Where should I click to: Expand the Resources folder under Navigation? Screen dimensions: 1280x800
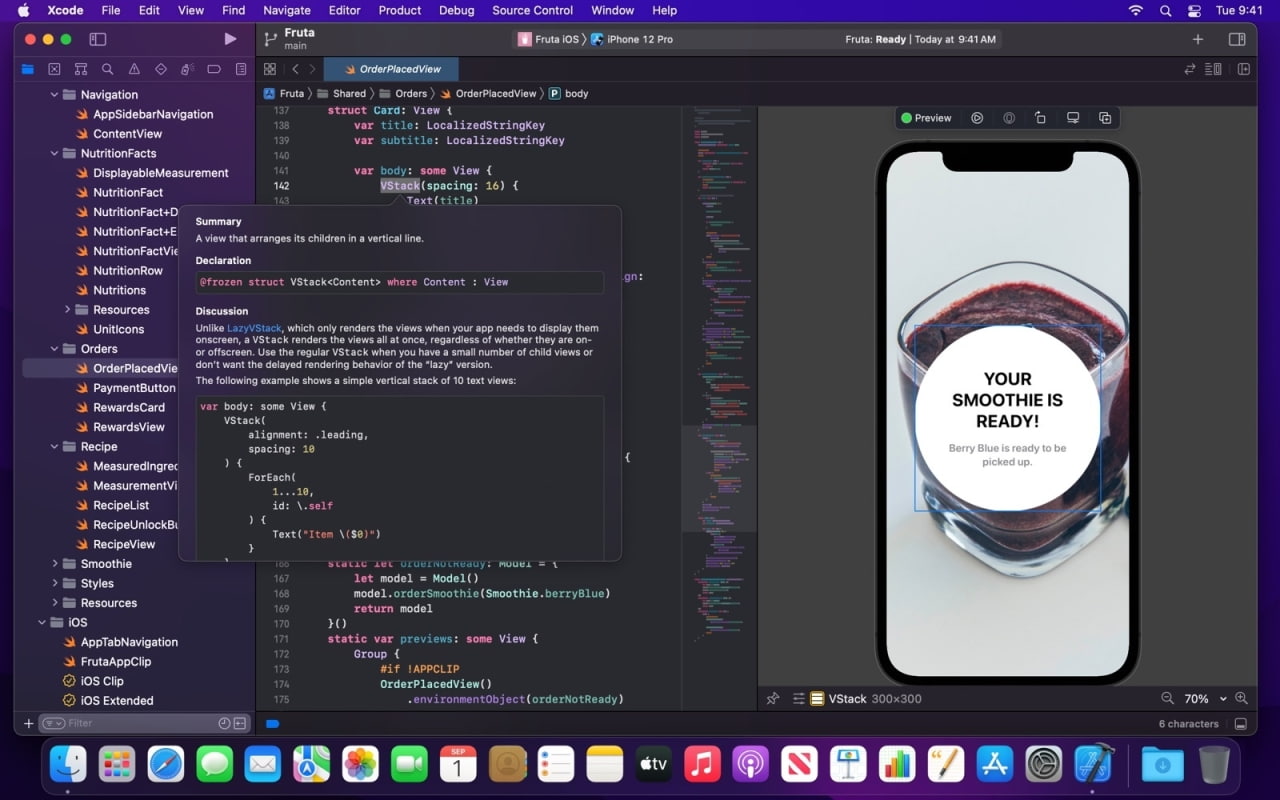(x=70, y=309)
